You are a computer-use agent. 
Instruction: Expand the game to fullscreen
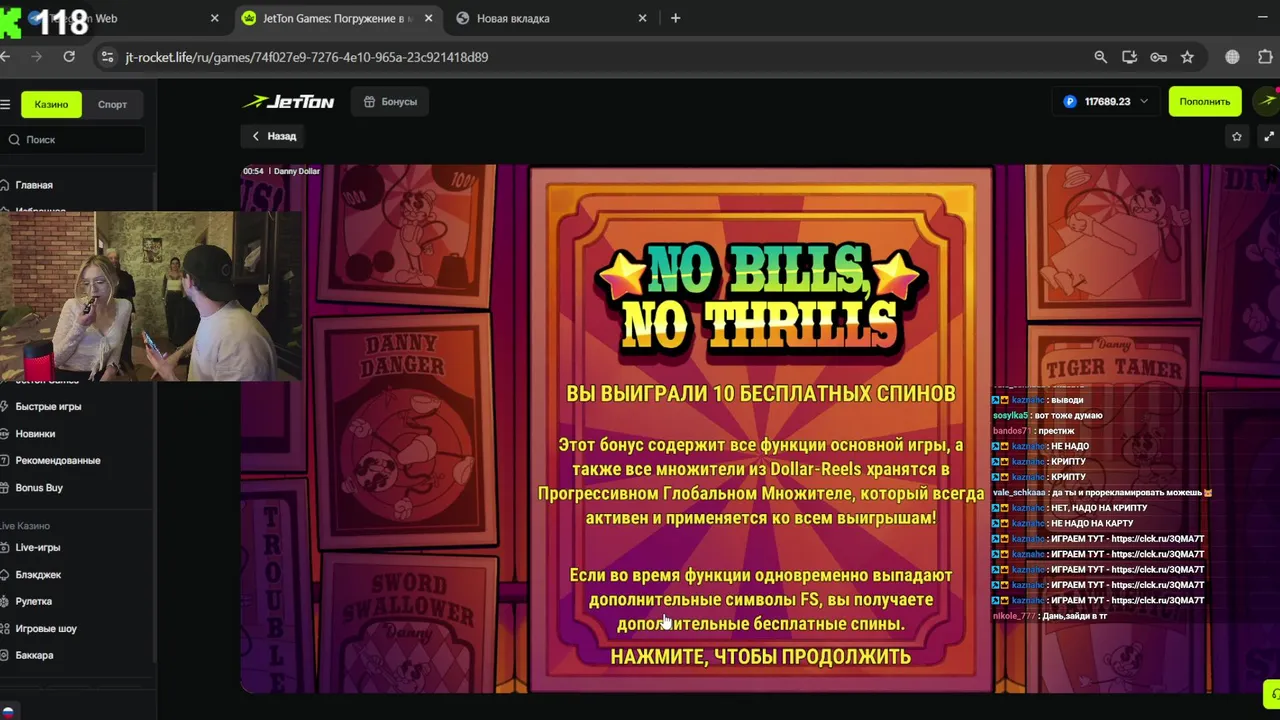pos(1269,136)
